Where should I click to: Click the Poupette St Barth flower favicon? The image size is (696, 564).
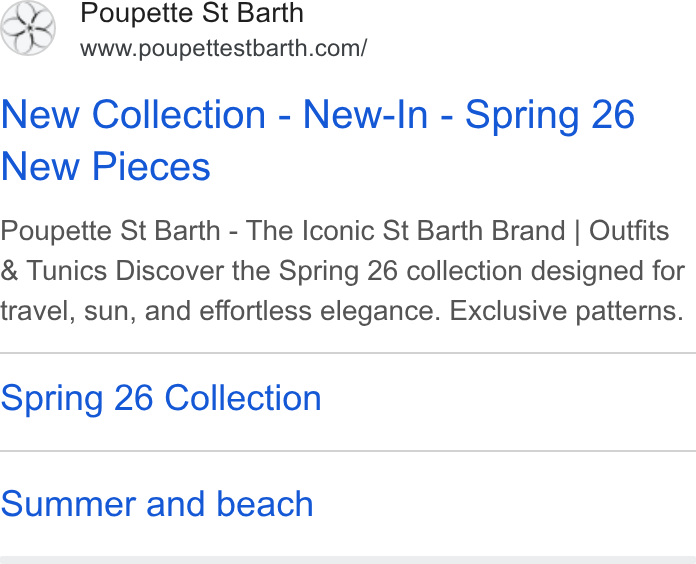point(28,28)
